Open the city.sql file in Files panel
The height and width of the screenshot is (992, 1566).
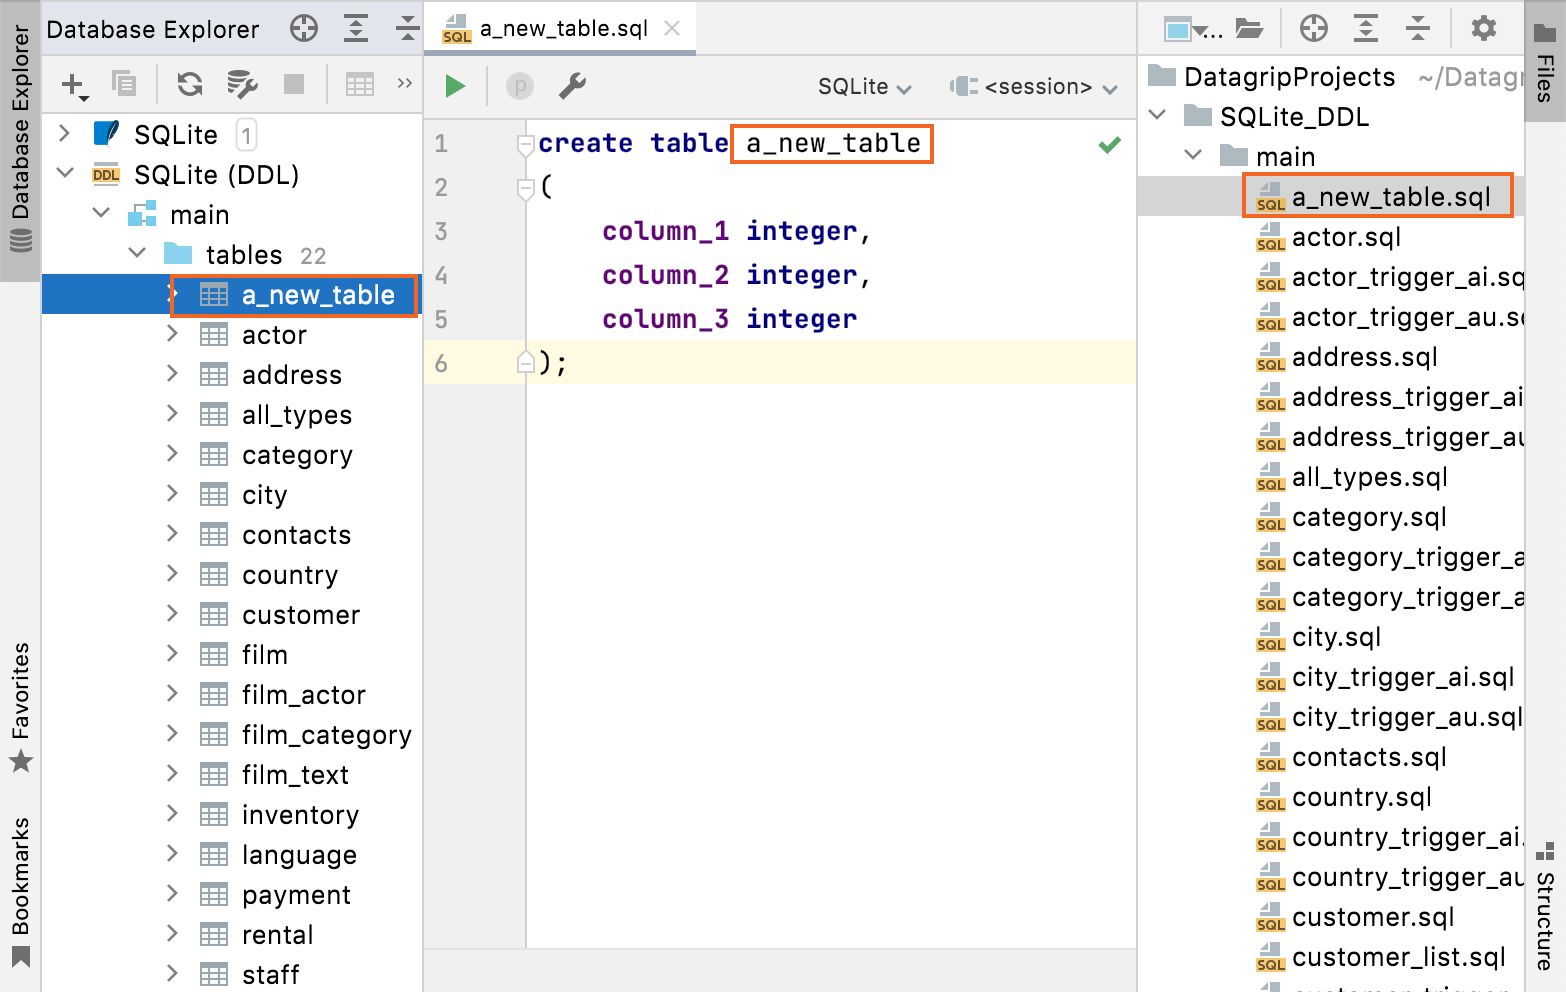[1336, 637]
